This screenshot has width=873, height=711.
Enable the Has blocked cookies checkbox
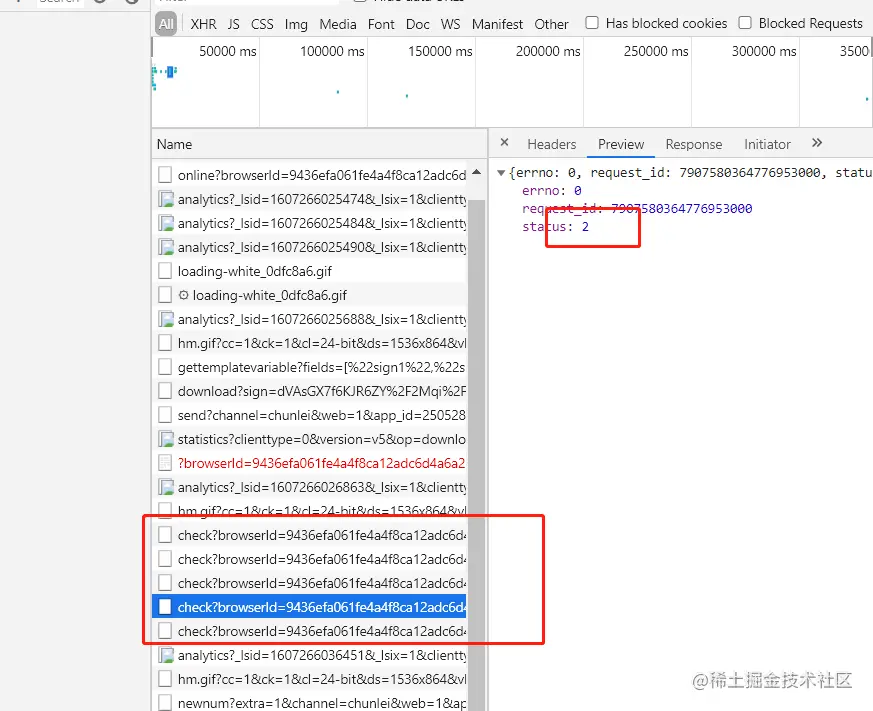pyautogui.click(x=590, y=22)
